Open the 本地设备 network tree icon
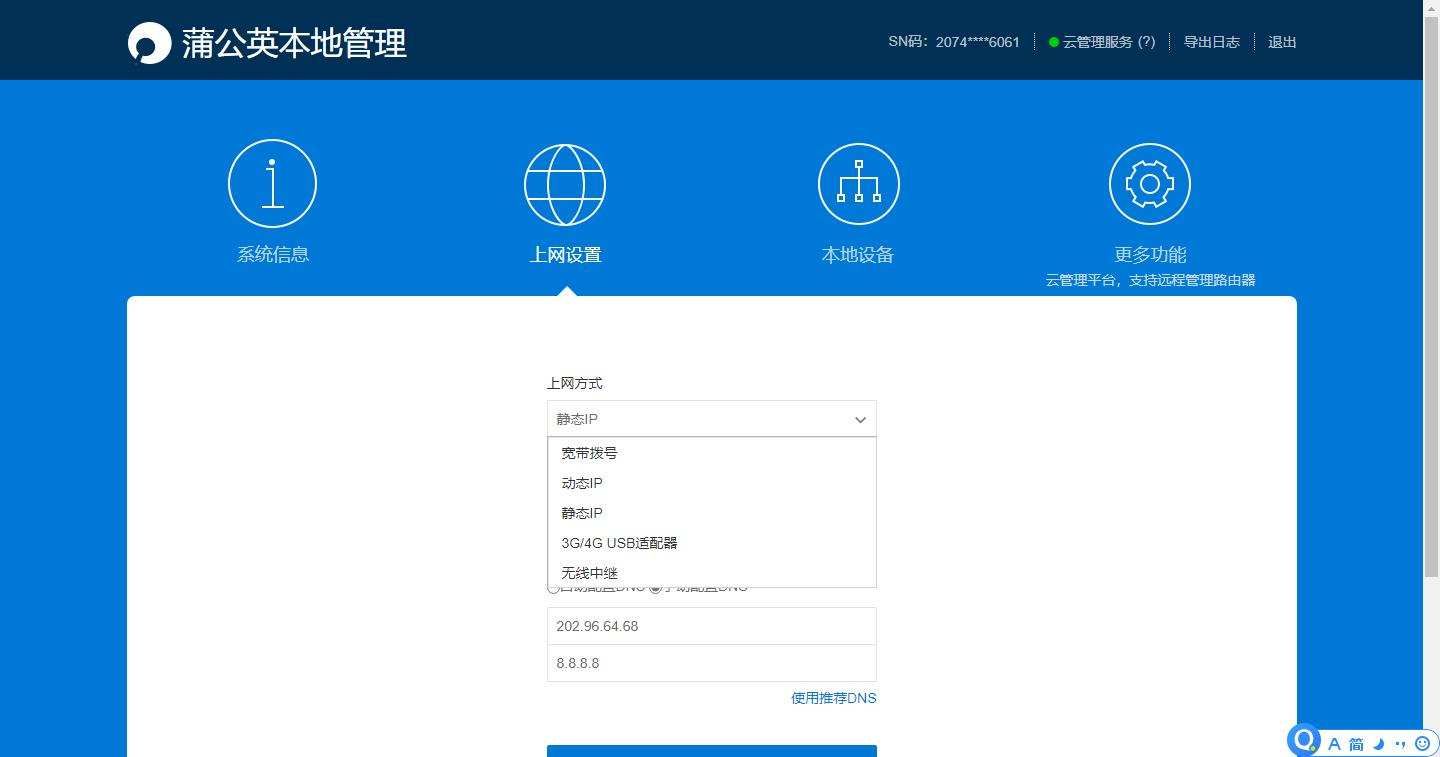 (x=858, y=185)
